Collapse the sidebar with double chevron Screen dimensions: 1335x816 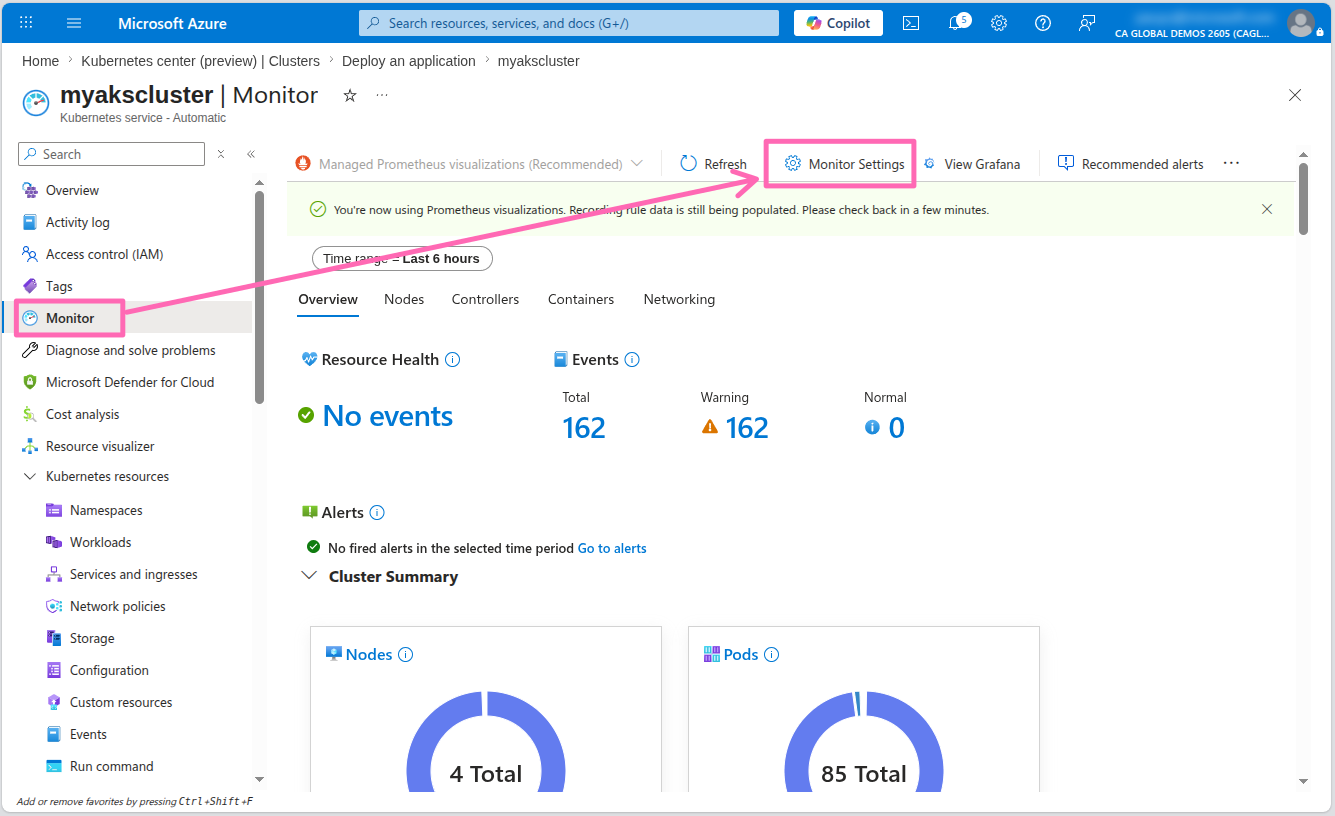251,154
